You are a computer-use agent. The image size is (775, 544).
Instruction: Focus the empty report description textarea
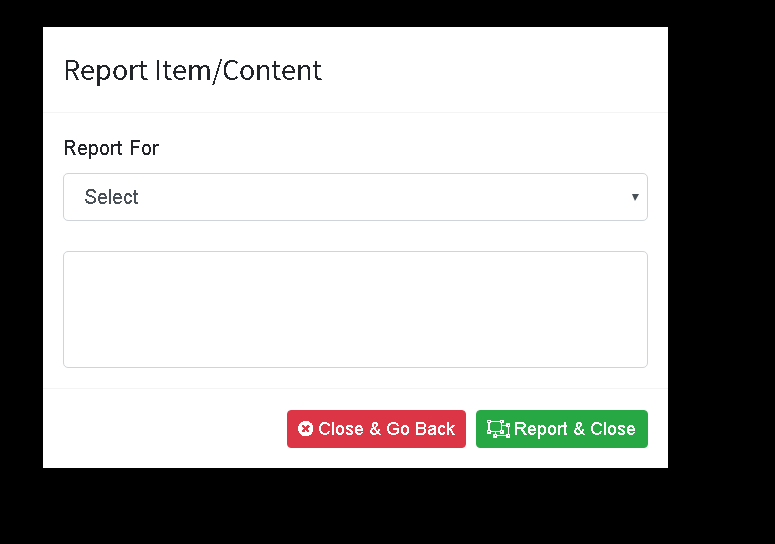point(355,309)
